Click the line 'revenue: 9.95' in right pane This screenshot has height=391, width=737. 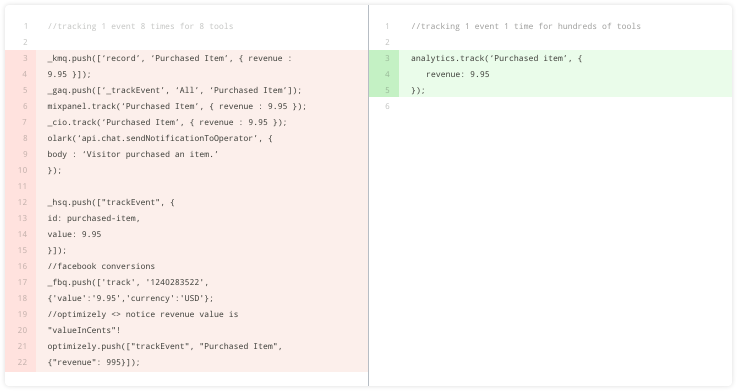pyautogui.click(x=457, y=74)
